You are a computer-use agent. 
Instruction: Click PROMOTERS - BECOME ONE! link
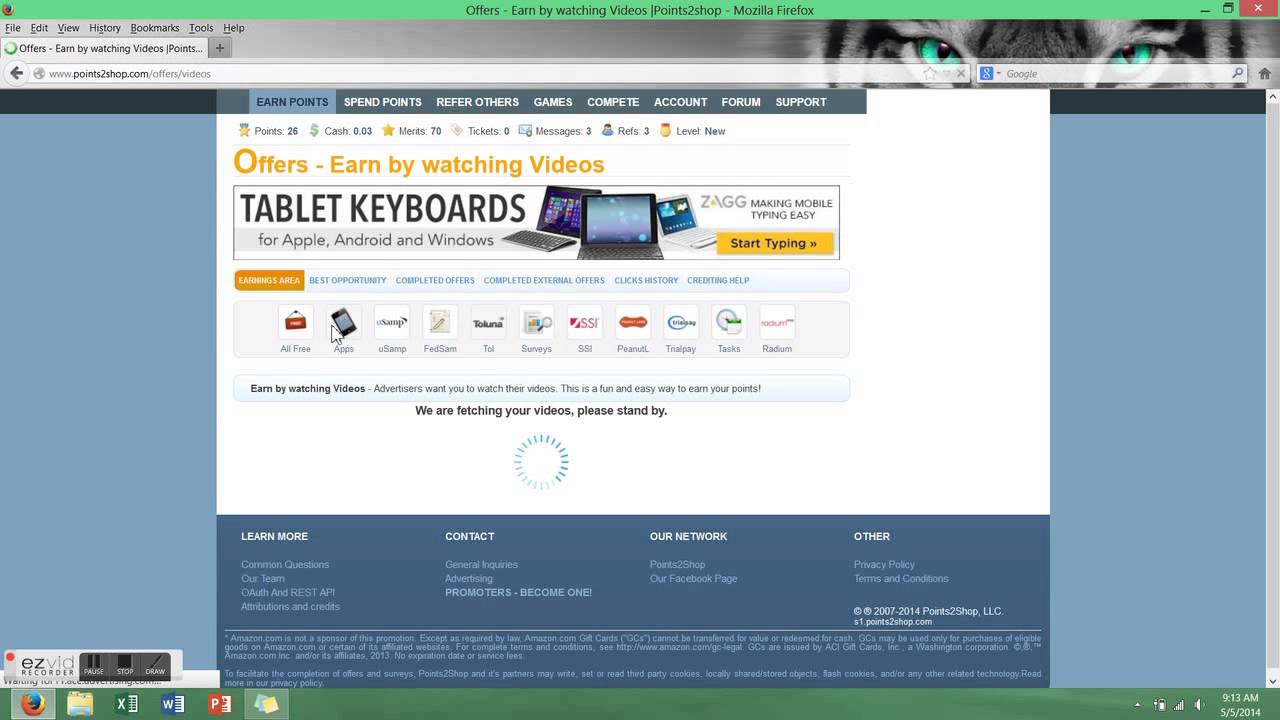[x=518, y=593]
